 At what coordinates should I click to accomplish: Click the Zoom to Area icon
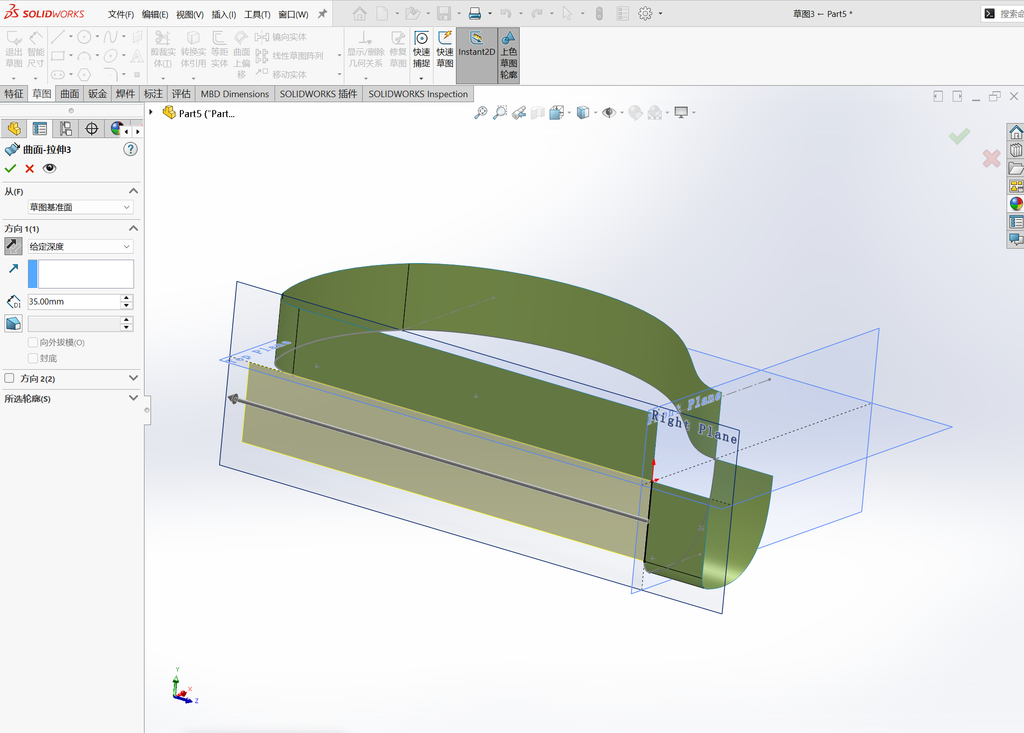pyautogui.click(x=500, y=113)
